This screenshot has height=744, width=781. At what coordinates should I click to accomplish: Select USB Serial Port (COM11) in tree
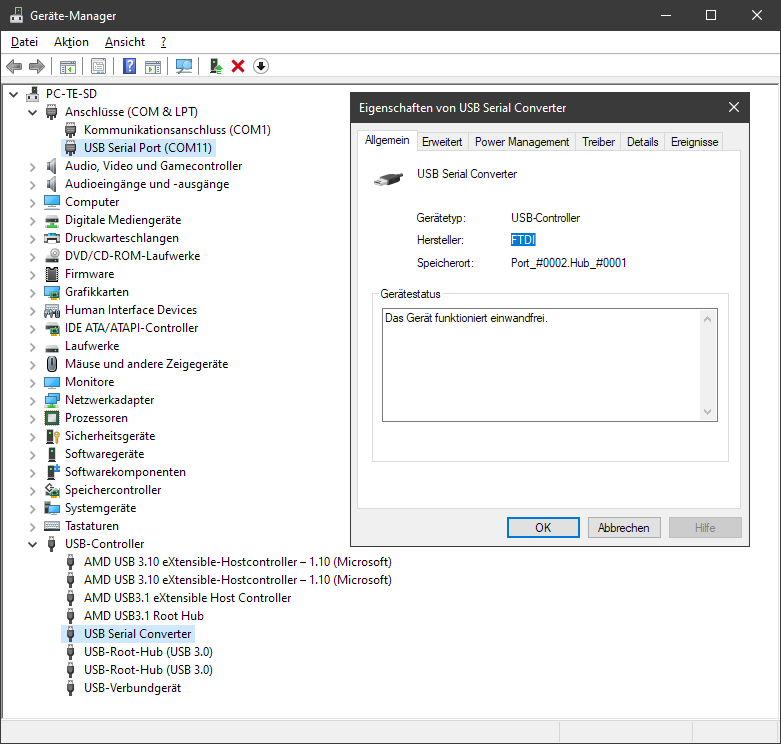tap(148, 148)
